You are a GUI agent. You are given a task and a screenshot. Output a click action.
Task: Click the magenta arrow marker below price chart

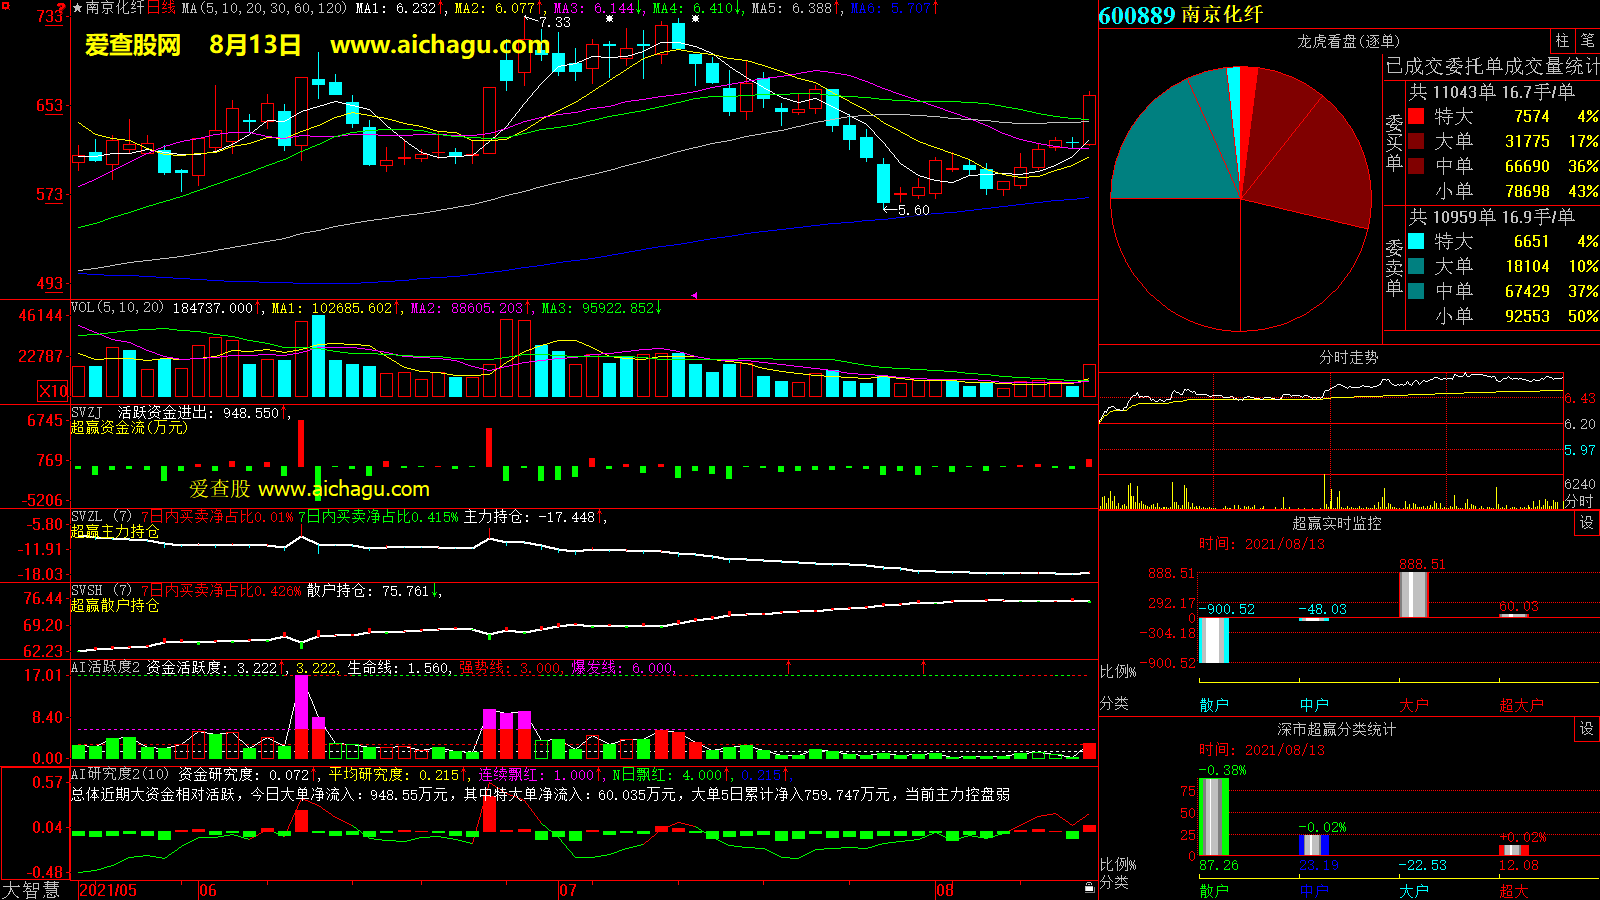[694, 295]
